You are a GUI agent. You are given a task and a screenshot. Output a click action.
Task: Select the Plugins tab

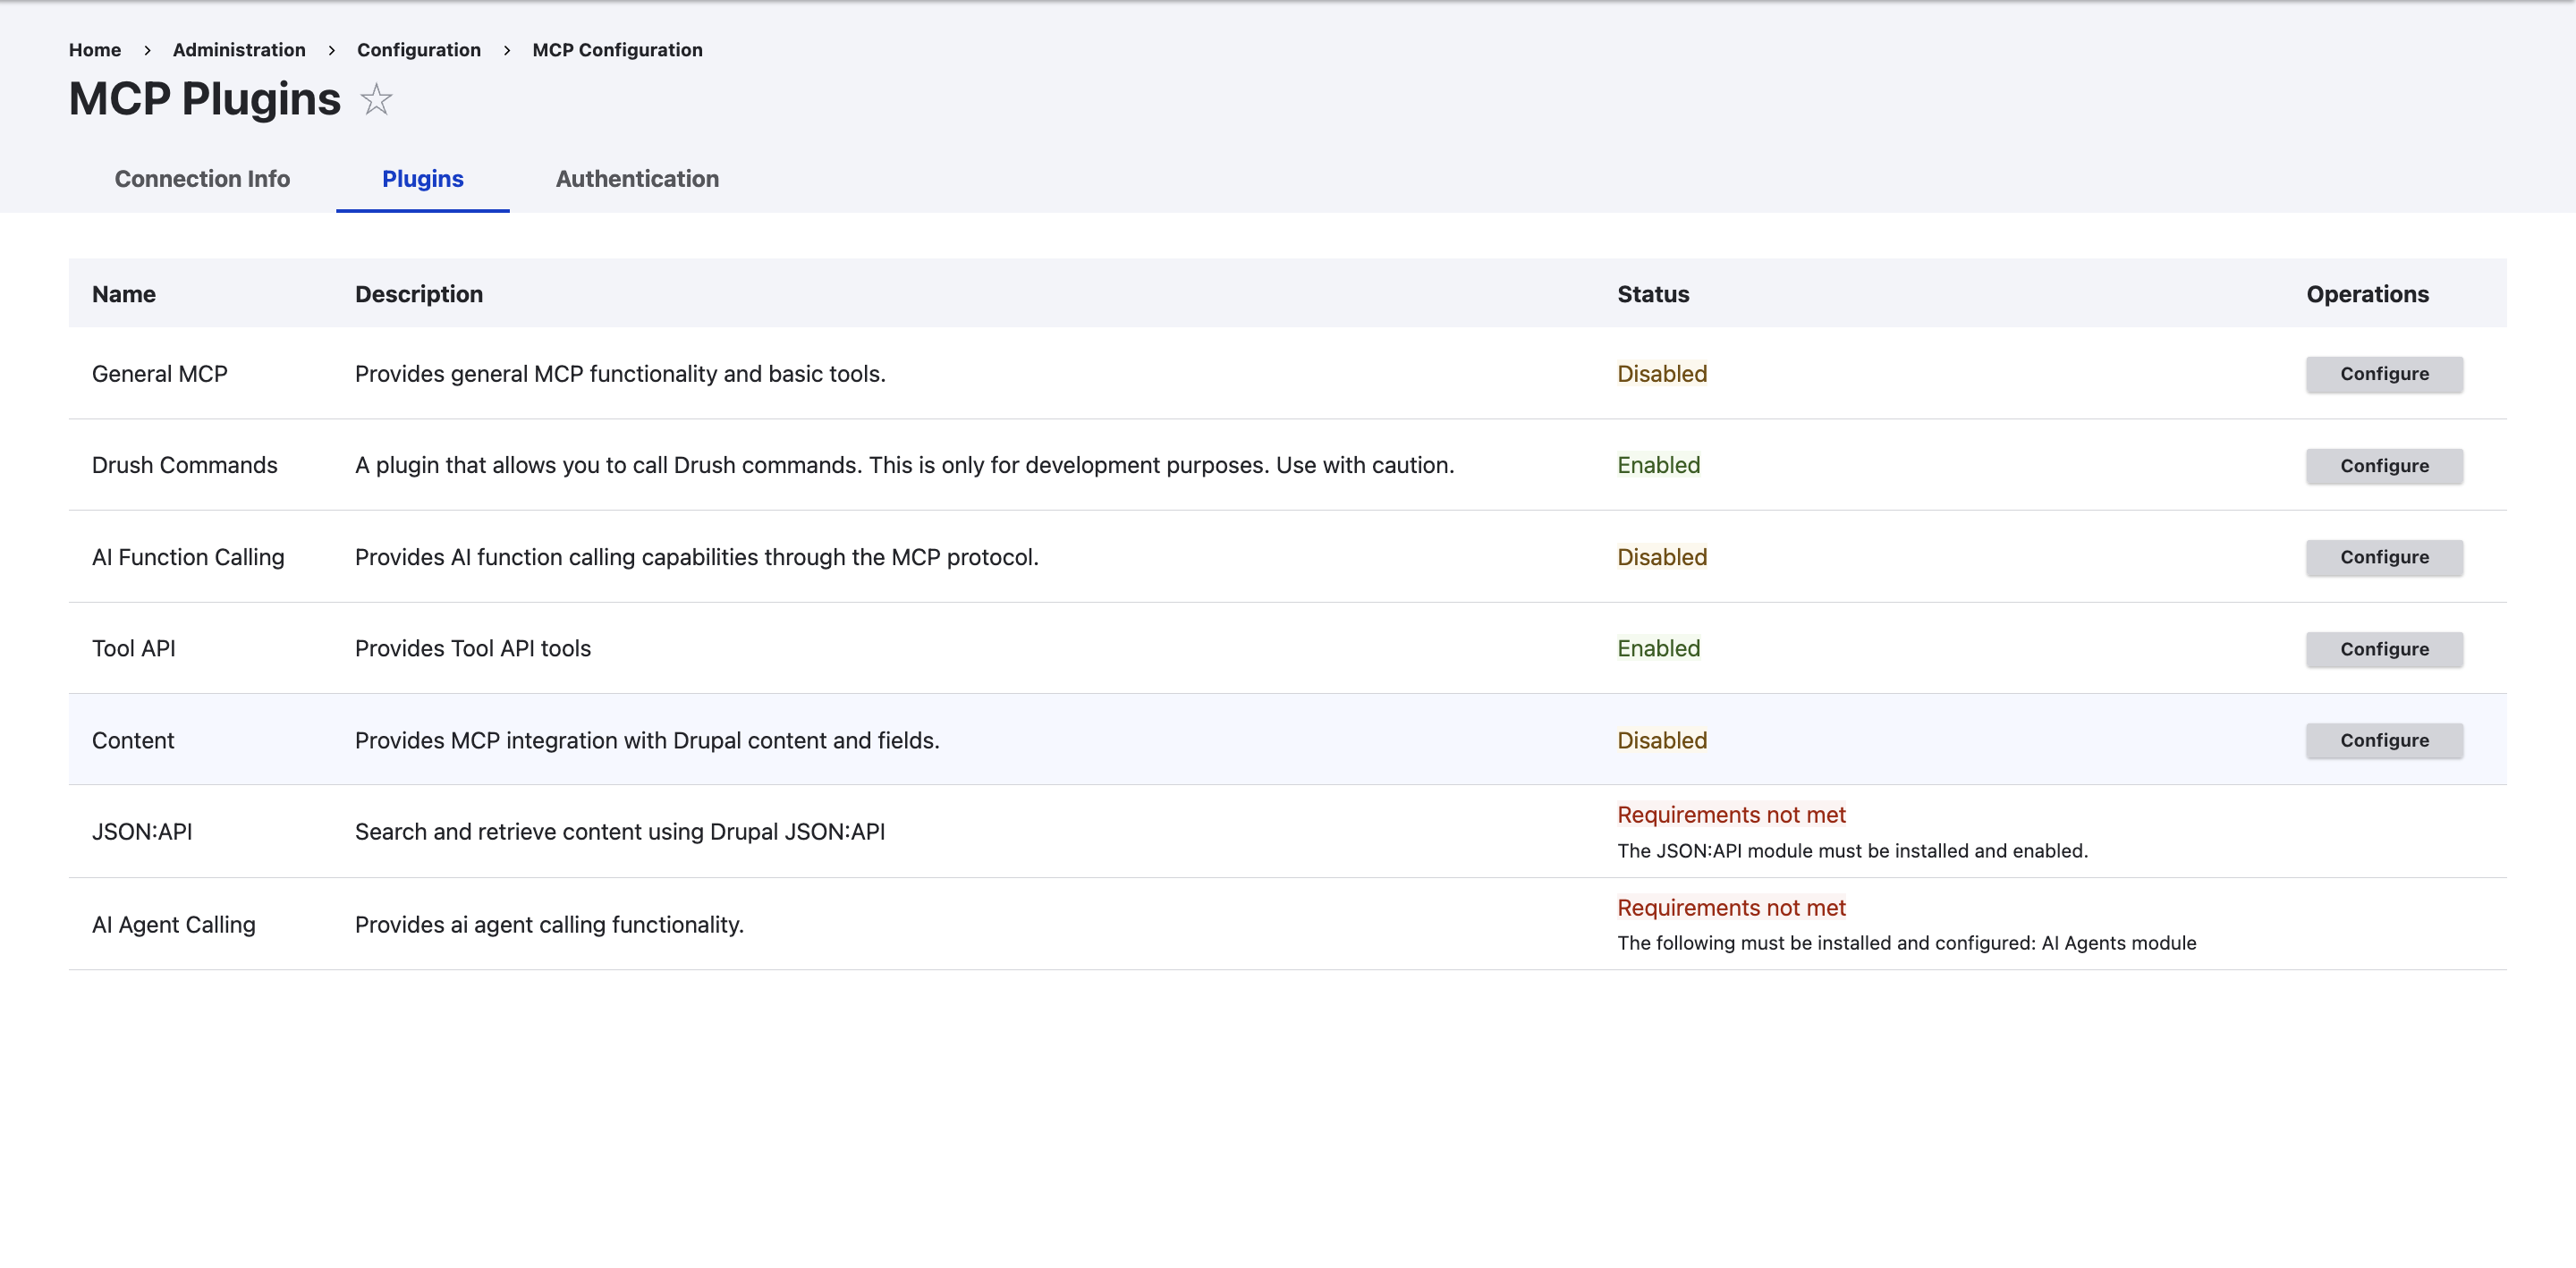pos(422,179)
